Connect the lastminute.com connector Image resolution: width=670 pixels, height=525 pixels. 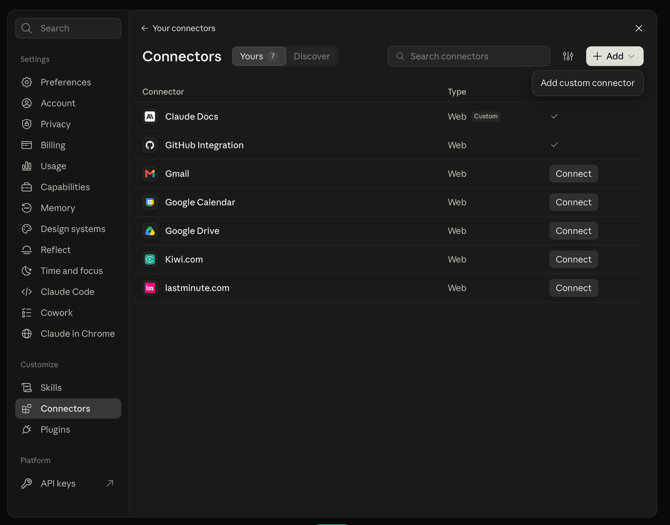pyautogui.click(x=573, y=288)
